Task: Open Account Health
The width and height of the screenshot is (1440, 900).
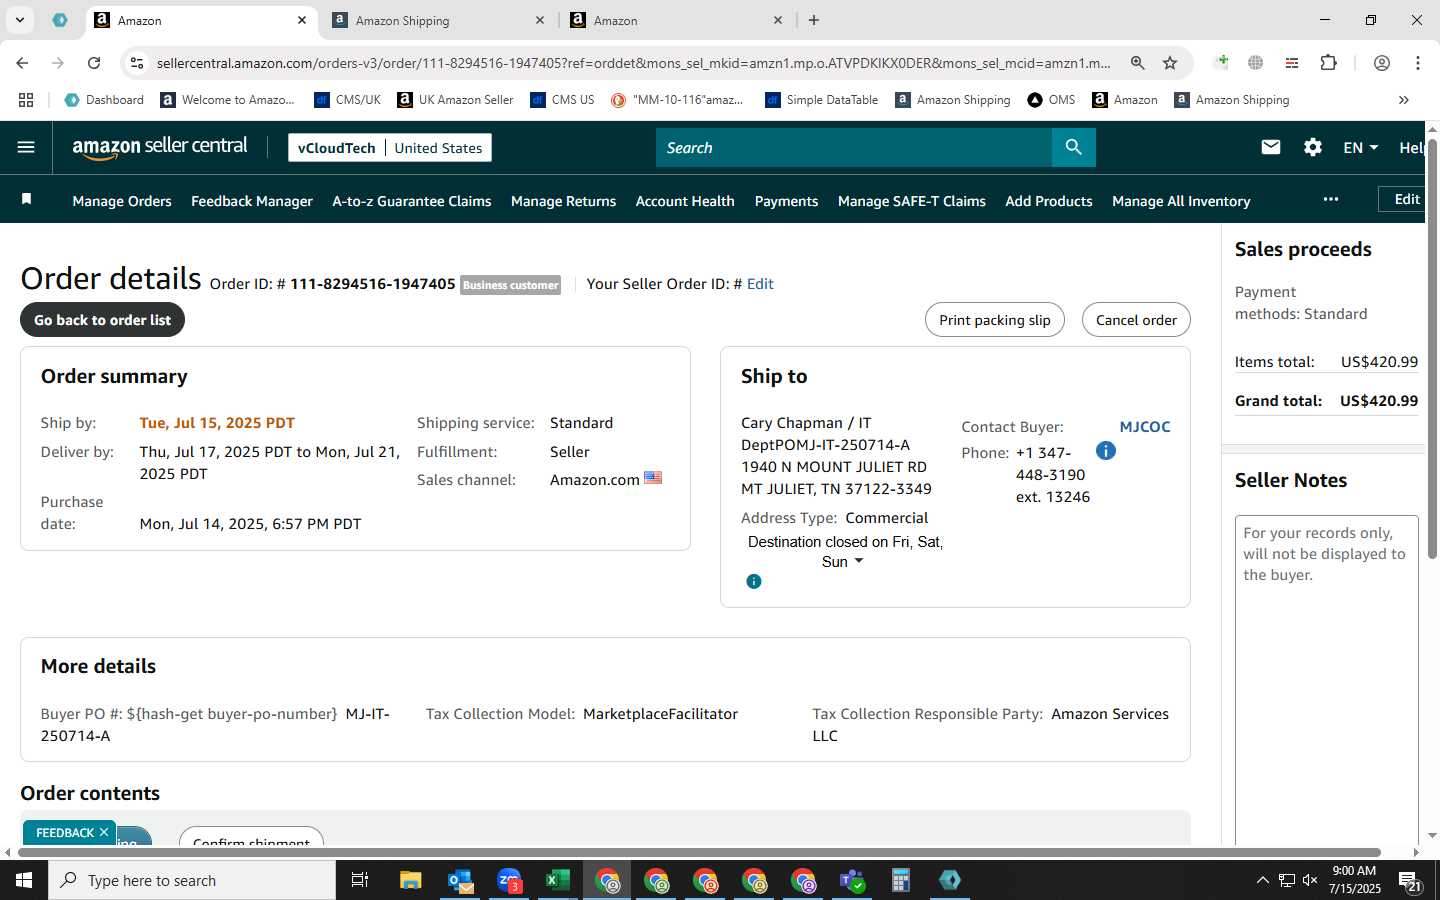Action: coord(685,201)
